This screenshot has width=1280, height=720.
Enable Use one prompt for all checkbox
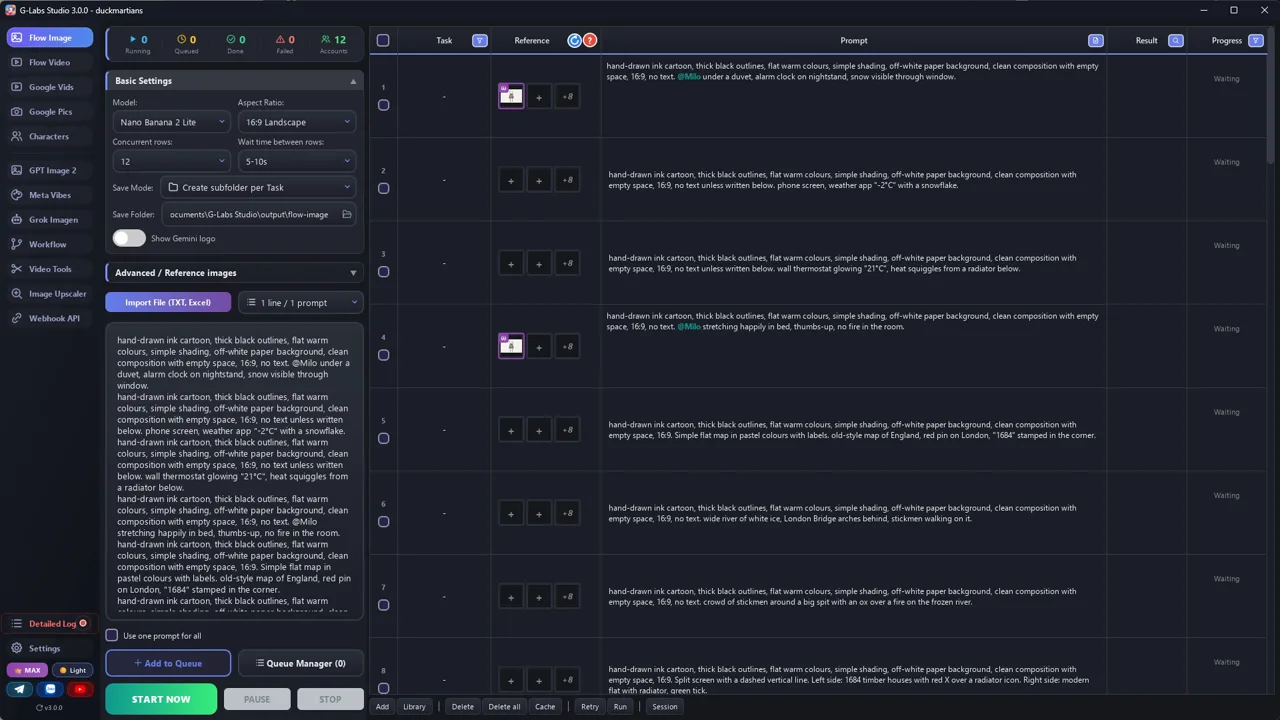[112, 636]
